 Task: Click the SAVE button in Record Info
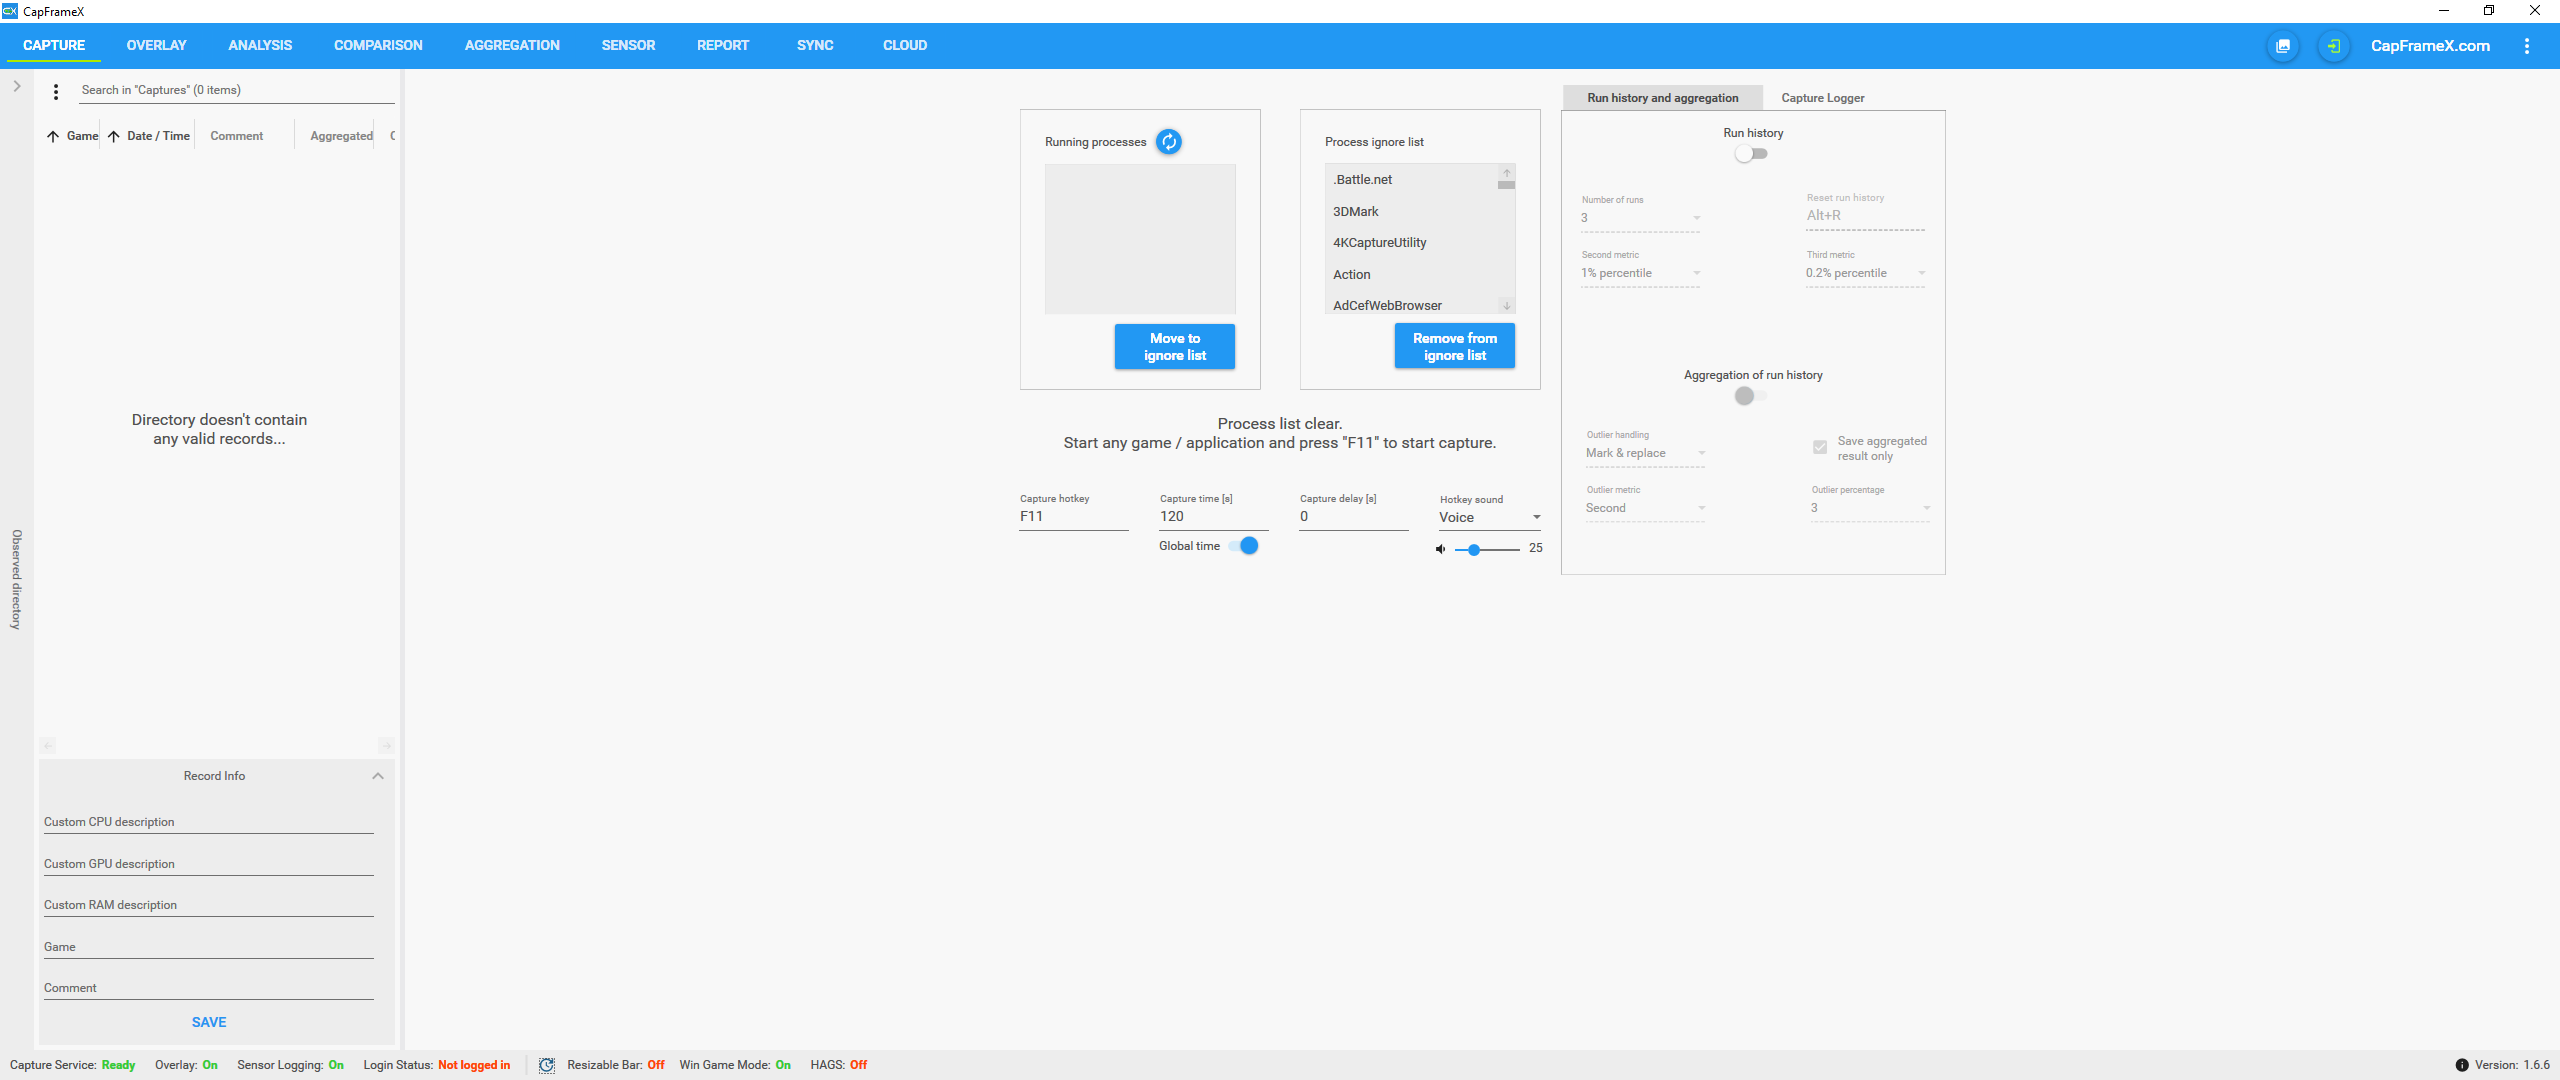pyautogui.click(x=209, y=1022)
